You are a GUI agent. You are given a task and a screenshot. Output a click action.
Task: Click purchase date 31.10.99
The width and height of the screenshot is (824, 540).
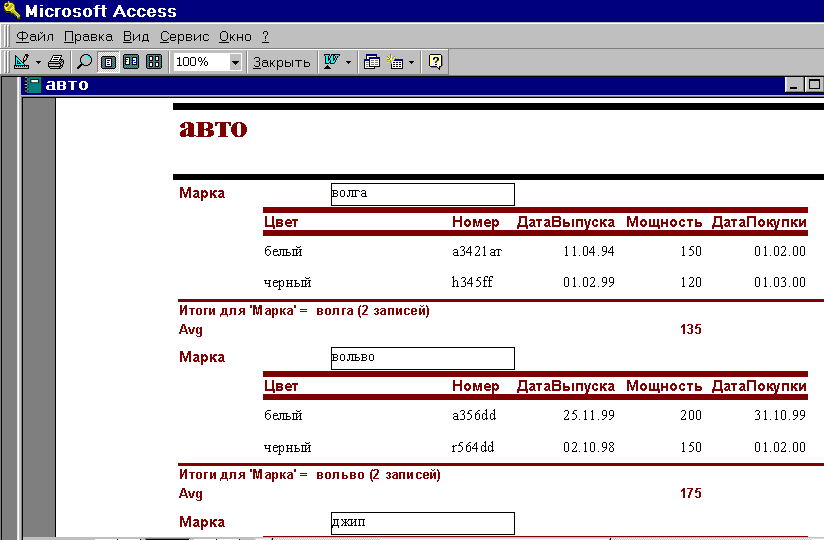pyautogui.click(x=780, y=415)
